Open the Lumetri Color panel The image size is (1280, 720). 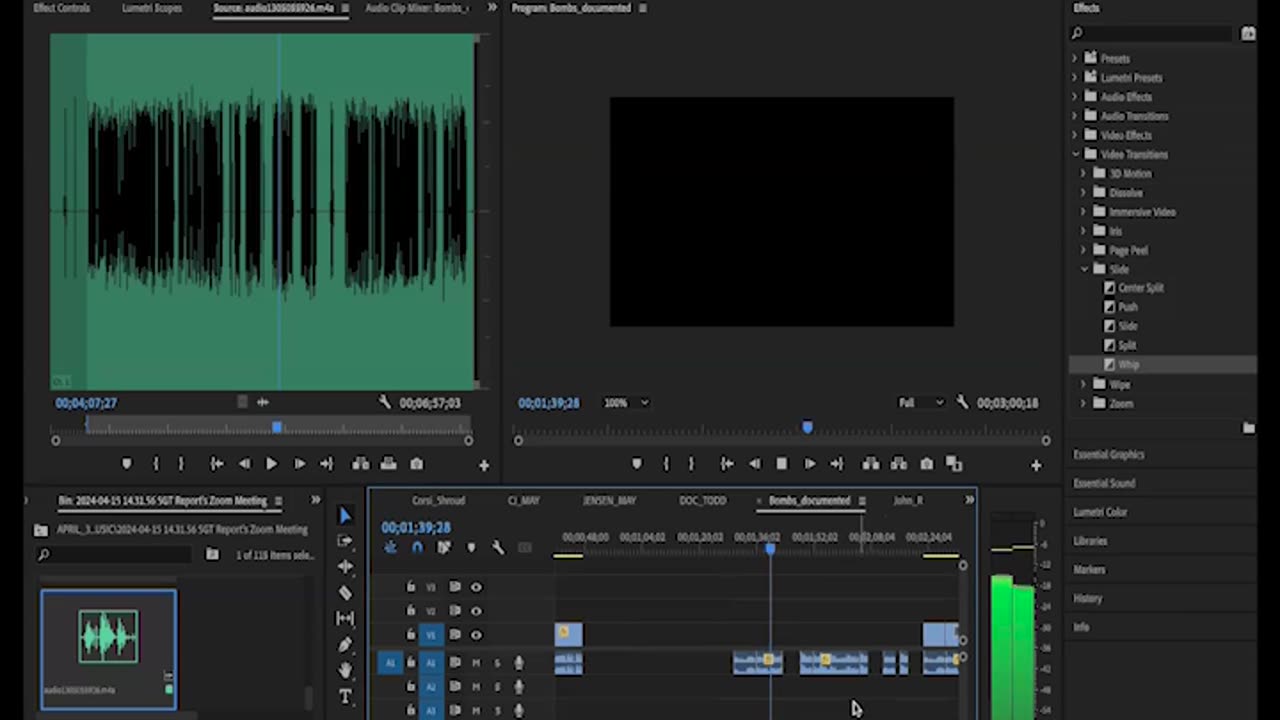click(x=1100, y=512)
